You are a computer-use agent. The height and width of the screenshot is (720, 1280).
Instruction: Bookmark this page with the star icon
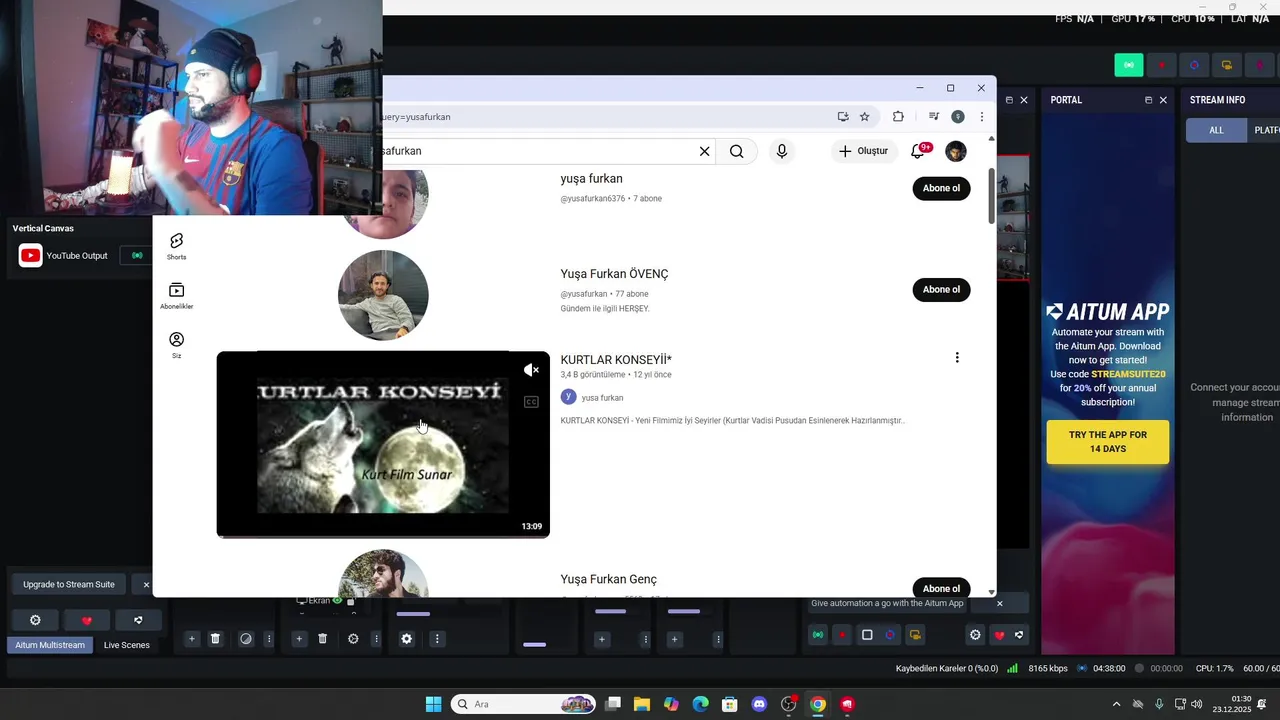click(x=865, y=117)
